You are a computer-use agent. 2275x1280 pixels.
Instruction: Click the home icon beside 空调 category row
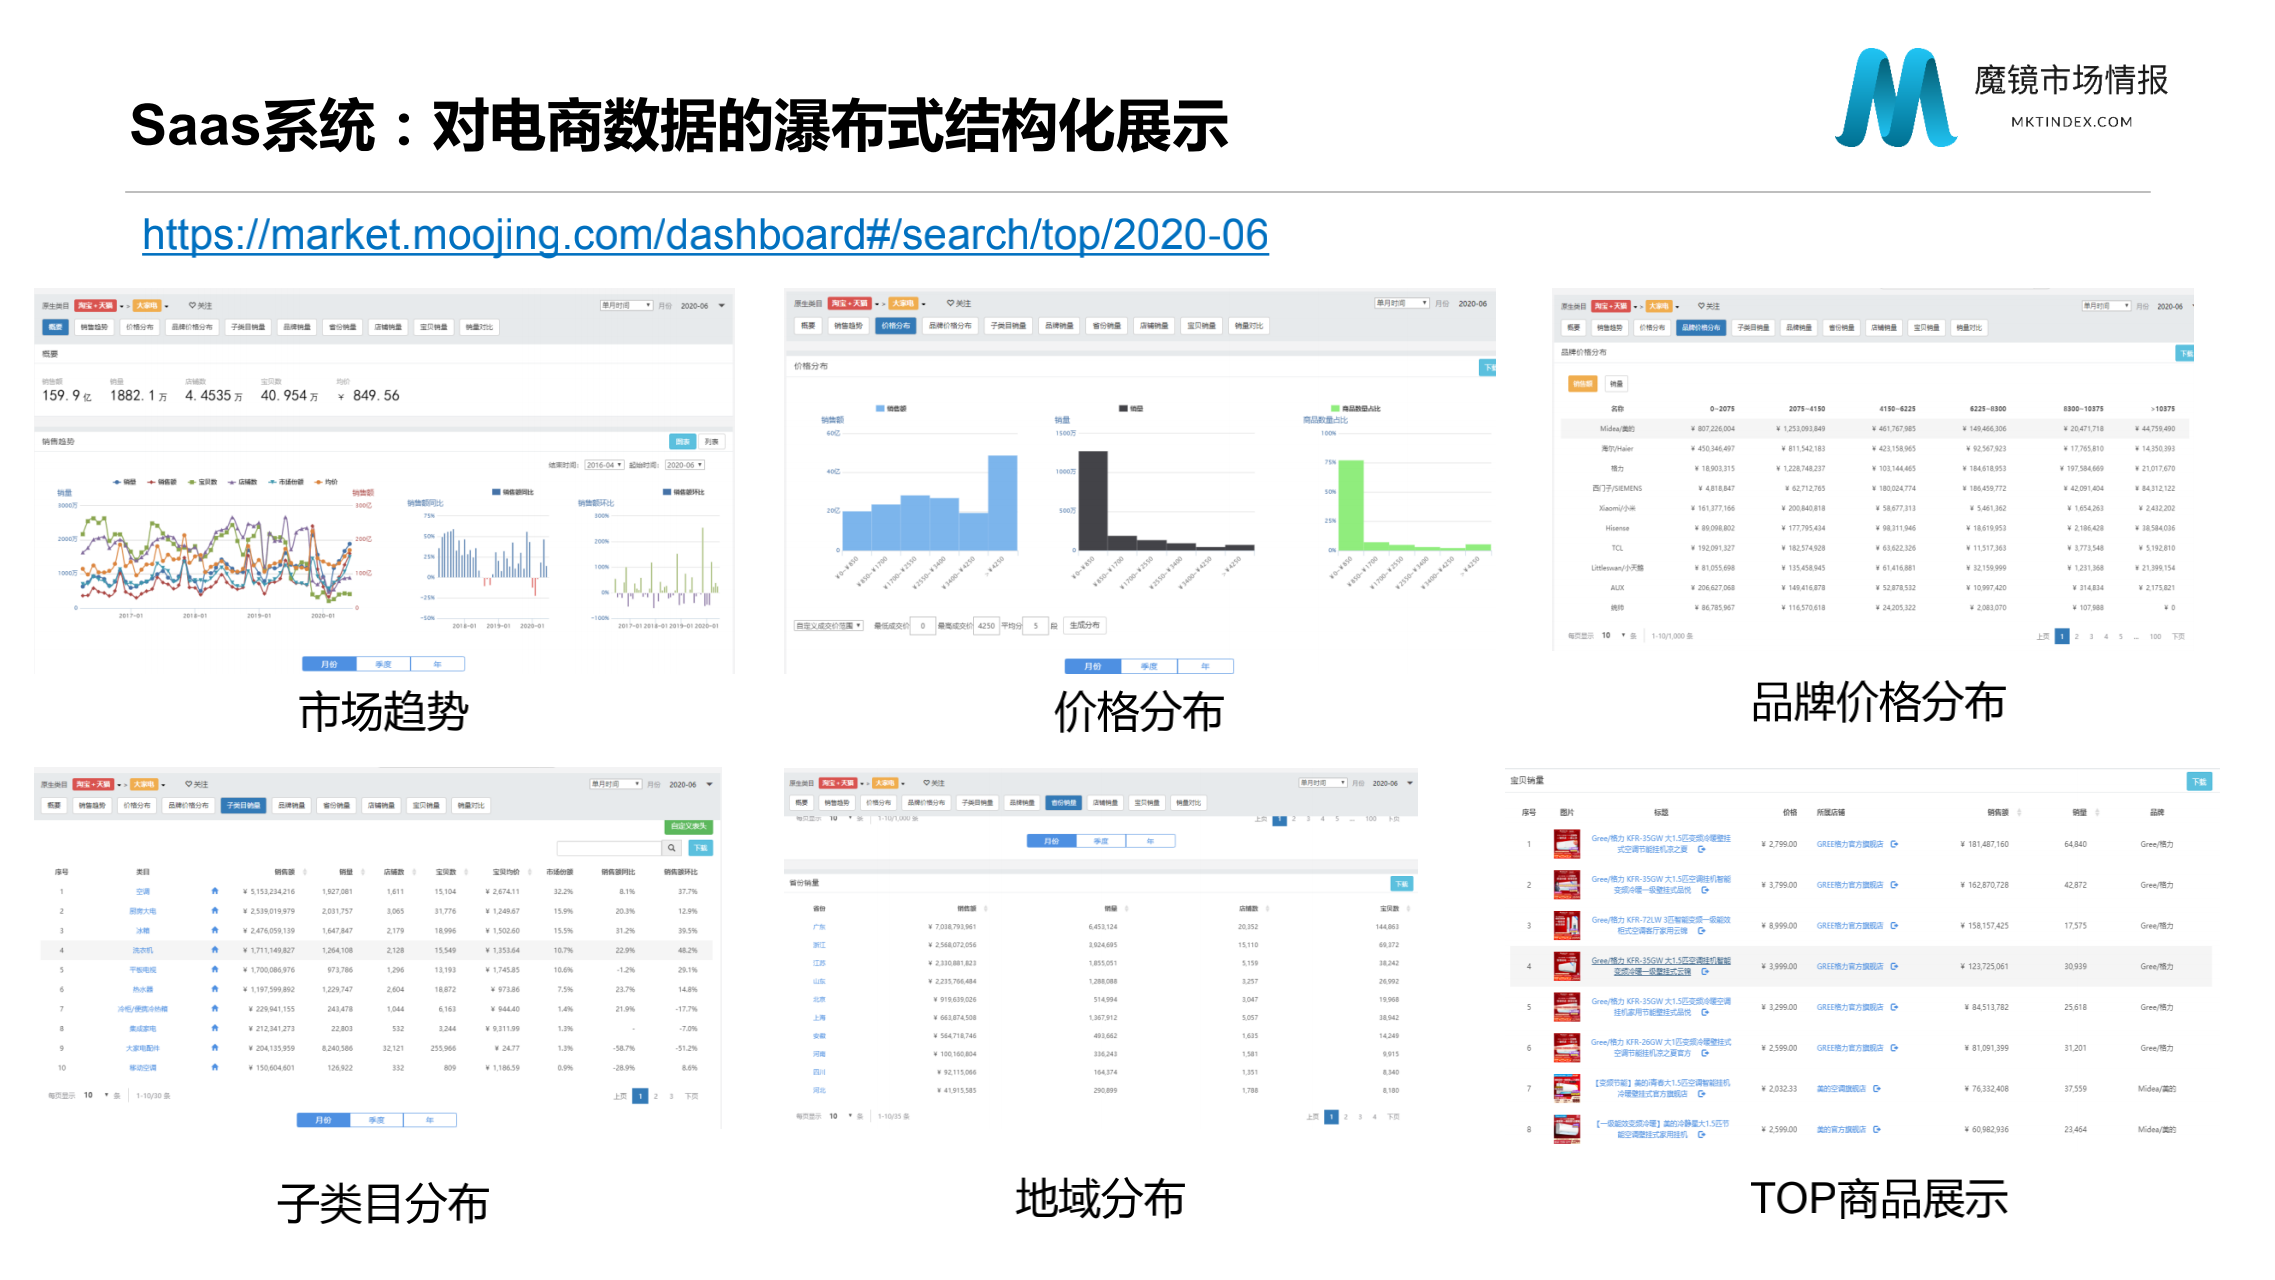point(214,891)
